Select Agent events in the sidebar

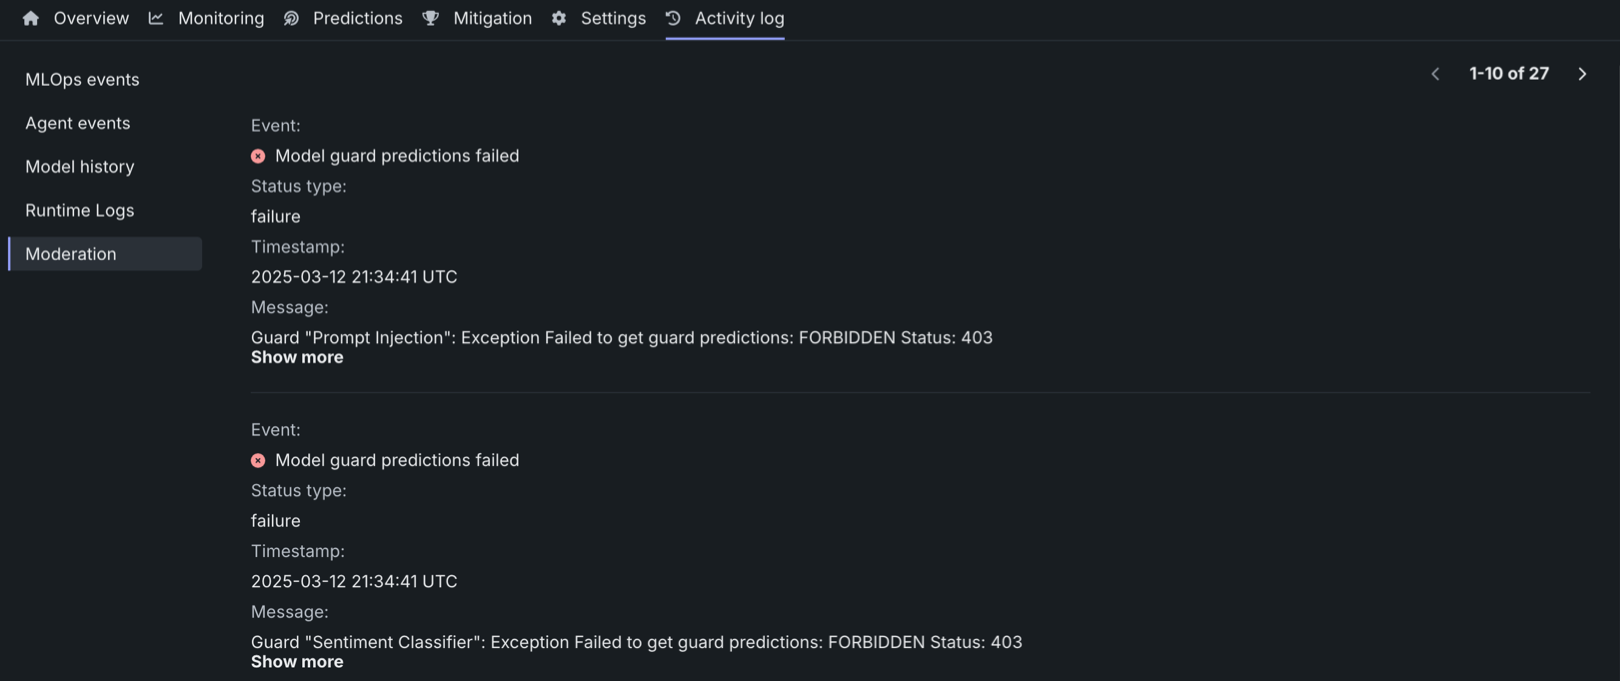tap(78, 123)
